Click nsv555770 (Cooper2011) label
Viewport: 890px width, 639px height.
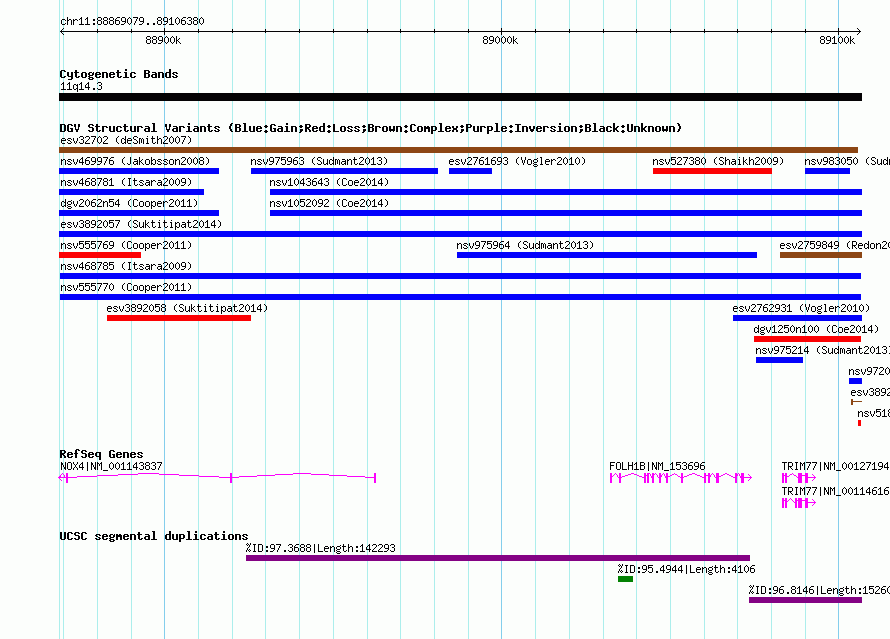[126, 287]
